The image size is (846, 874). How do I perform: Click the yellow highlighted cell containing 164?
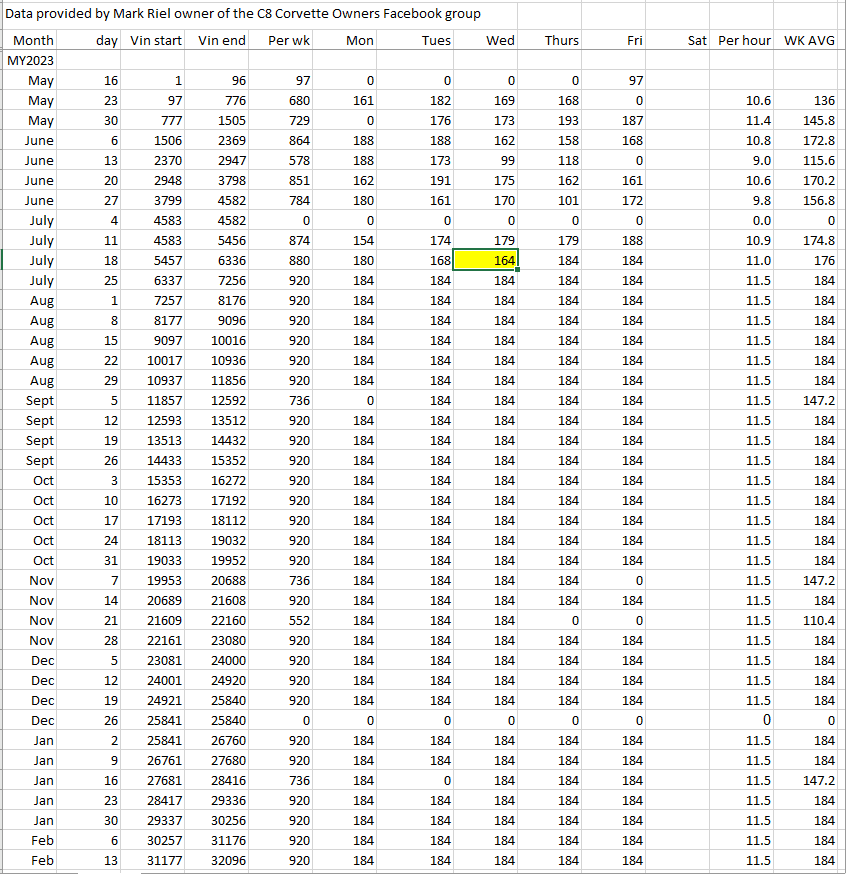(x=487, y=260)
